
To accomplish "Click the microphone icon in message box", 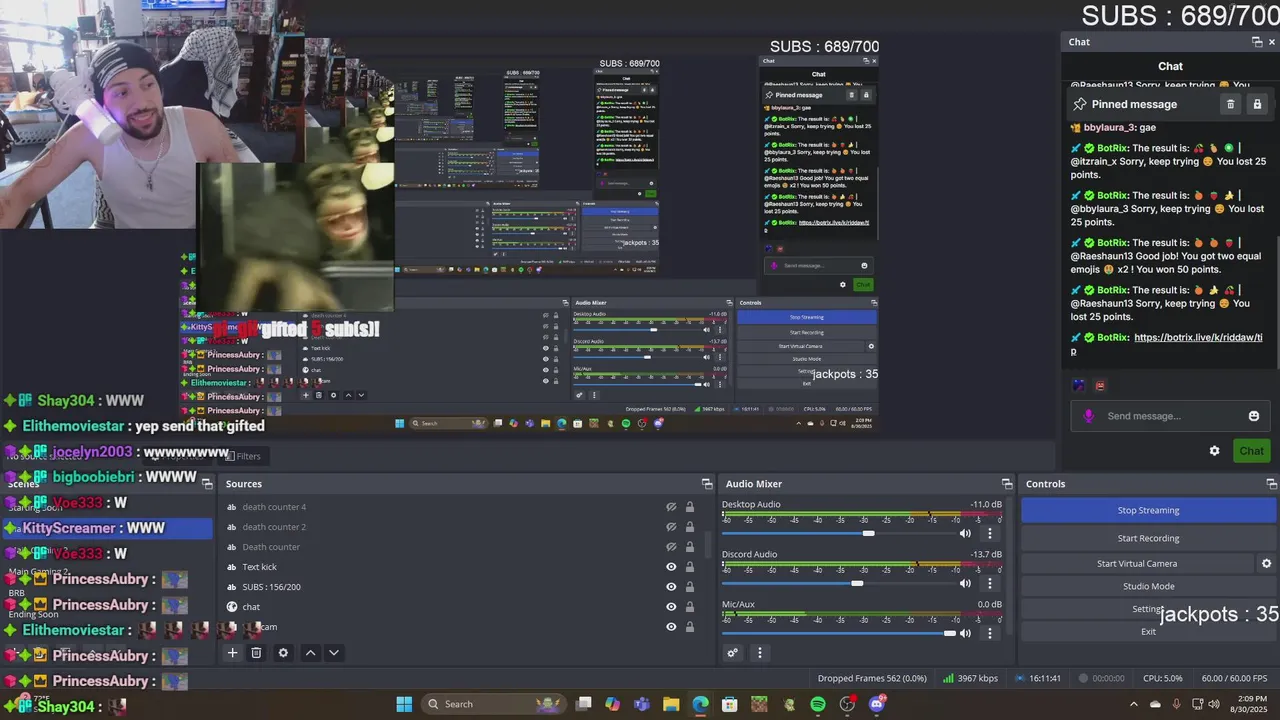I will click(1089, 416).
